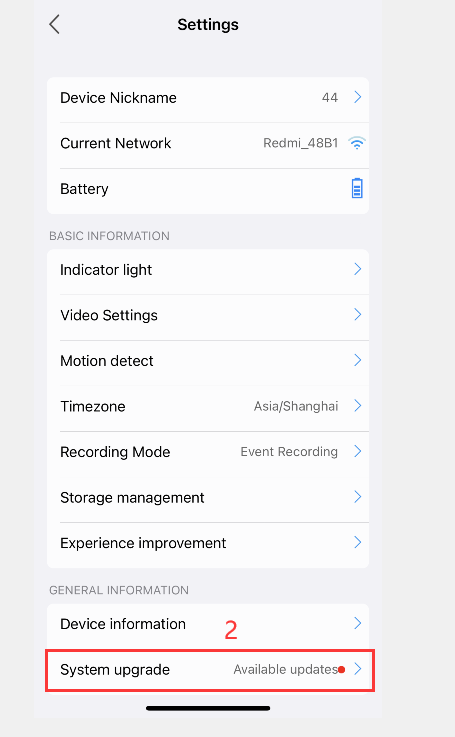Go back using the top-left arrow
The image size is (455, 737).
click(55, 24)
